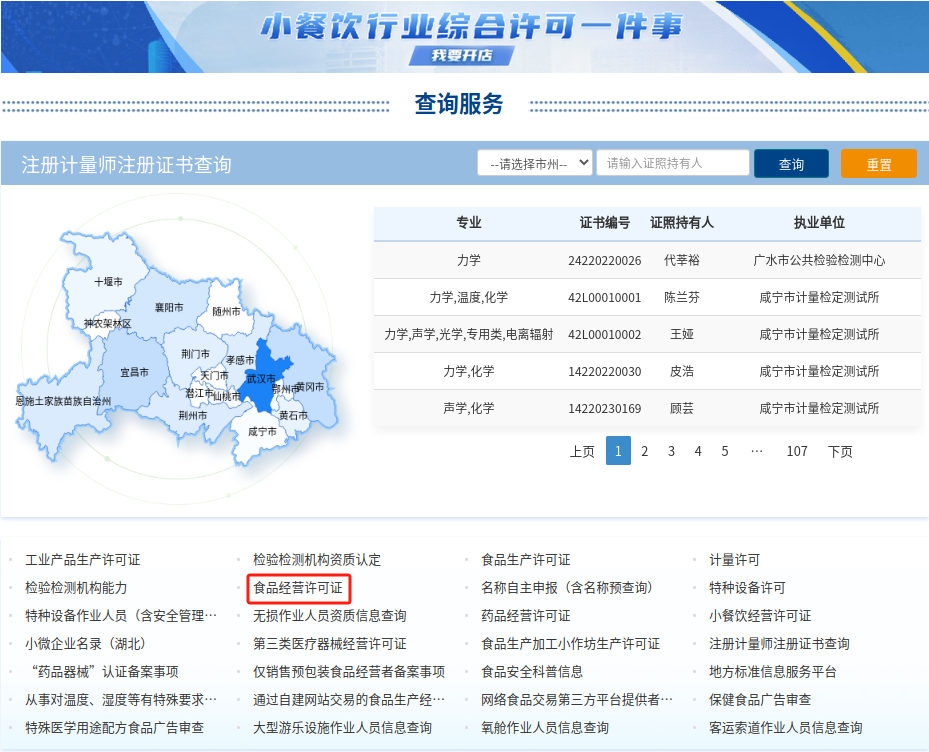Click the orange 重置 reset button

point(879,164)
